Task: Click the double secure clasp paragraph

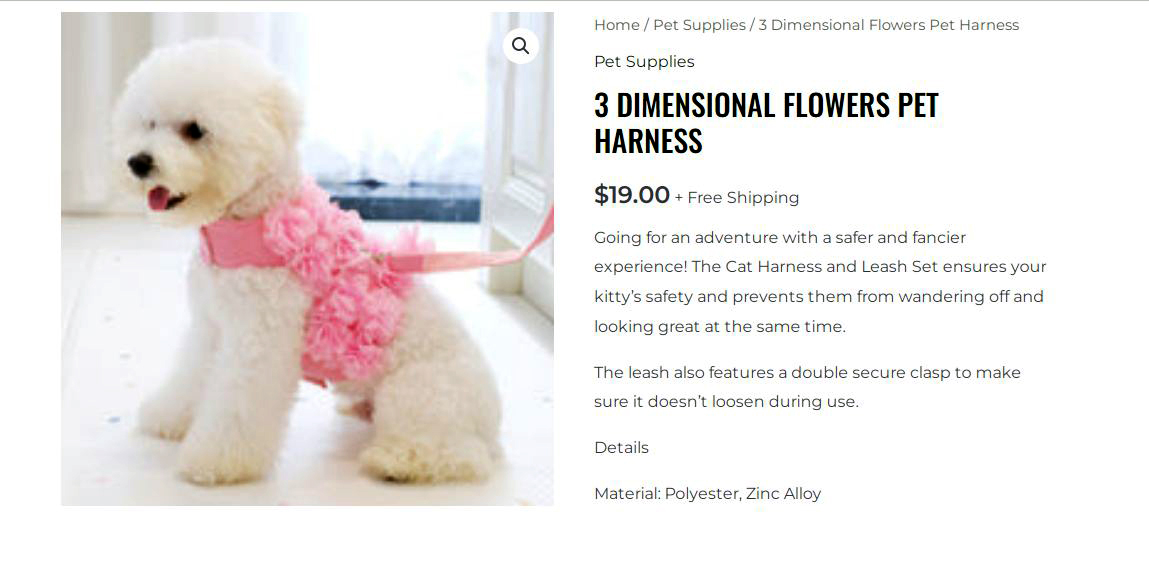Action: tap(807, 387)
